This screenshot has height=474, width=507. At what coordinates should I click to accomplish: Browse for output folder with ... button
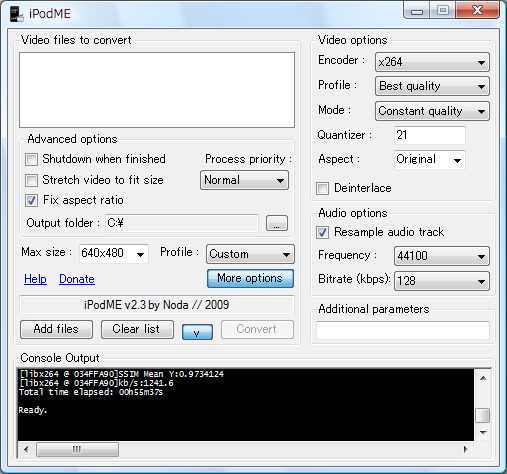(x=277, y=223)
